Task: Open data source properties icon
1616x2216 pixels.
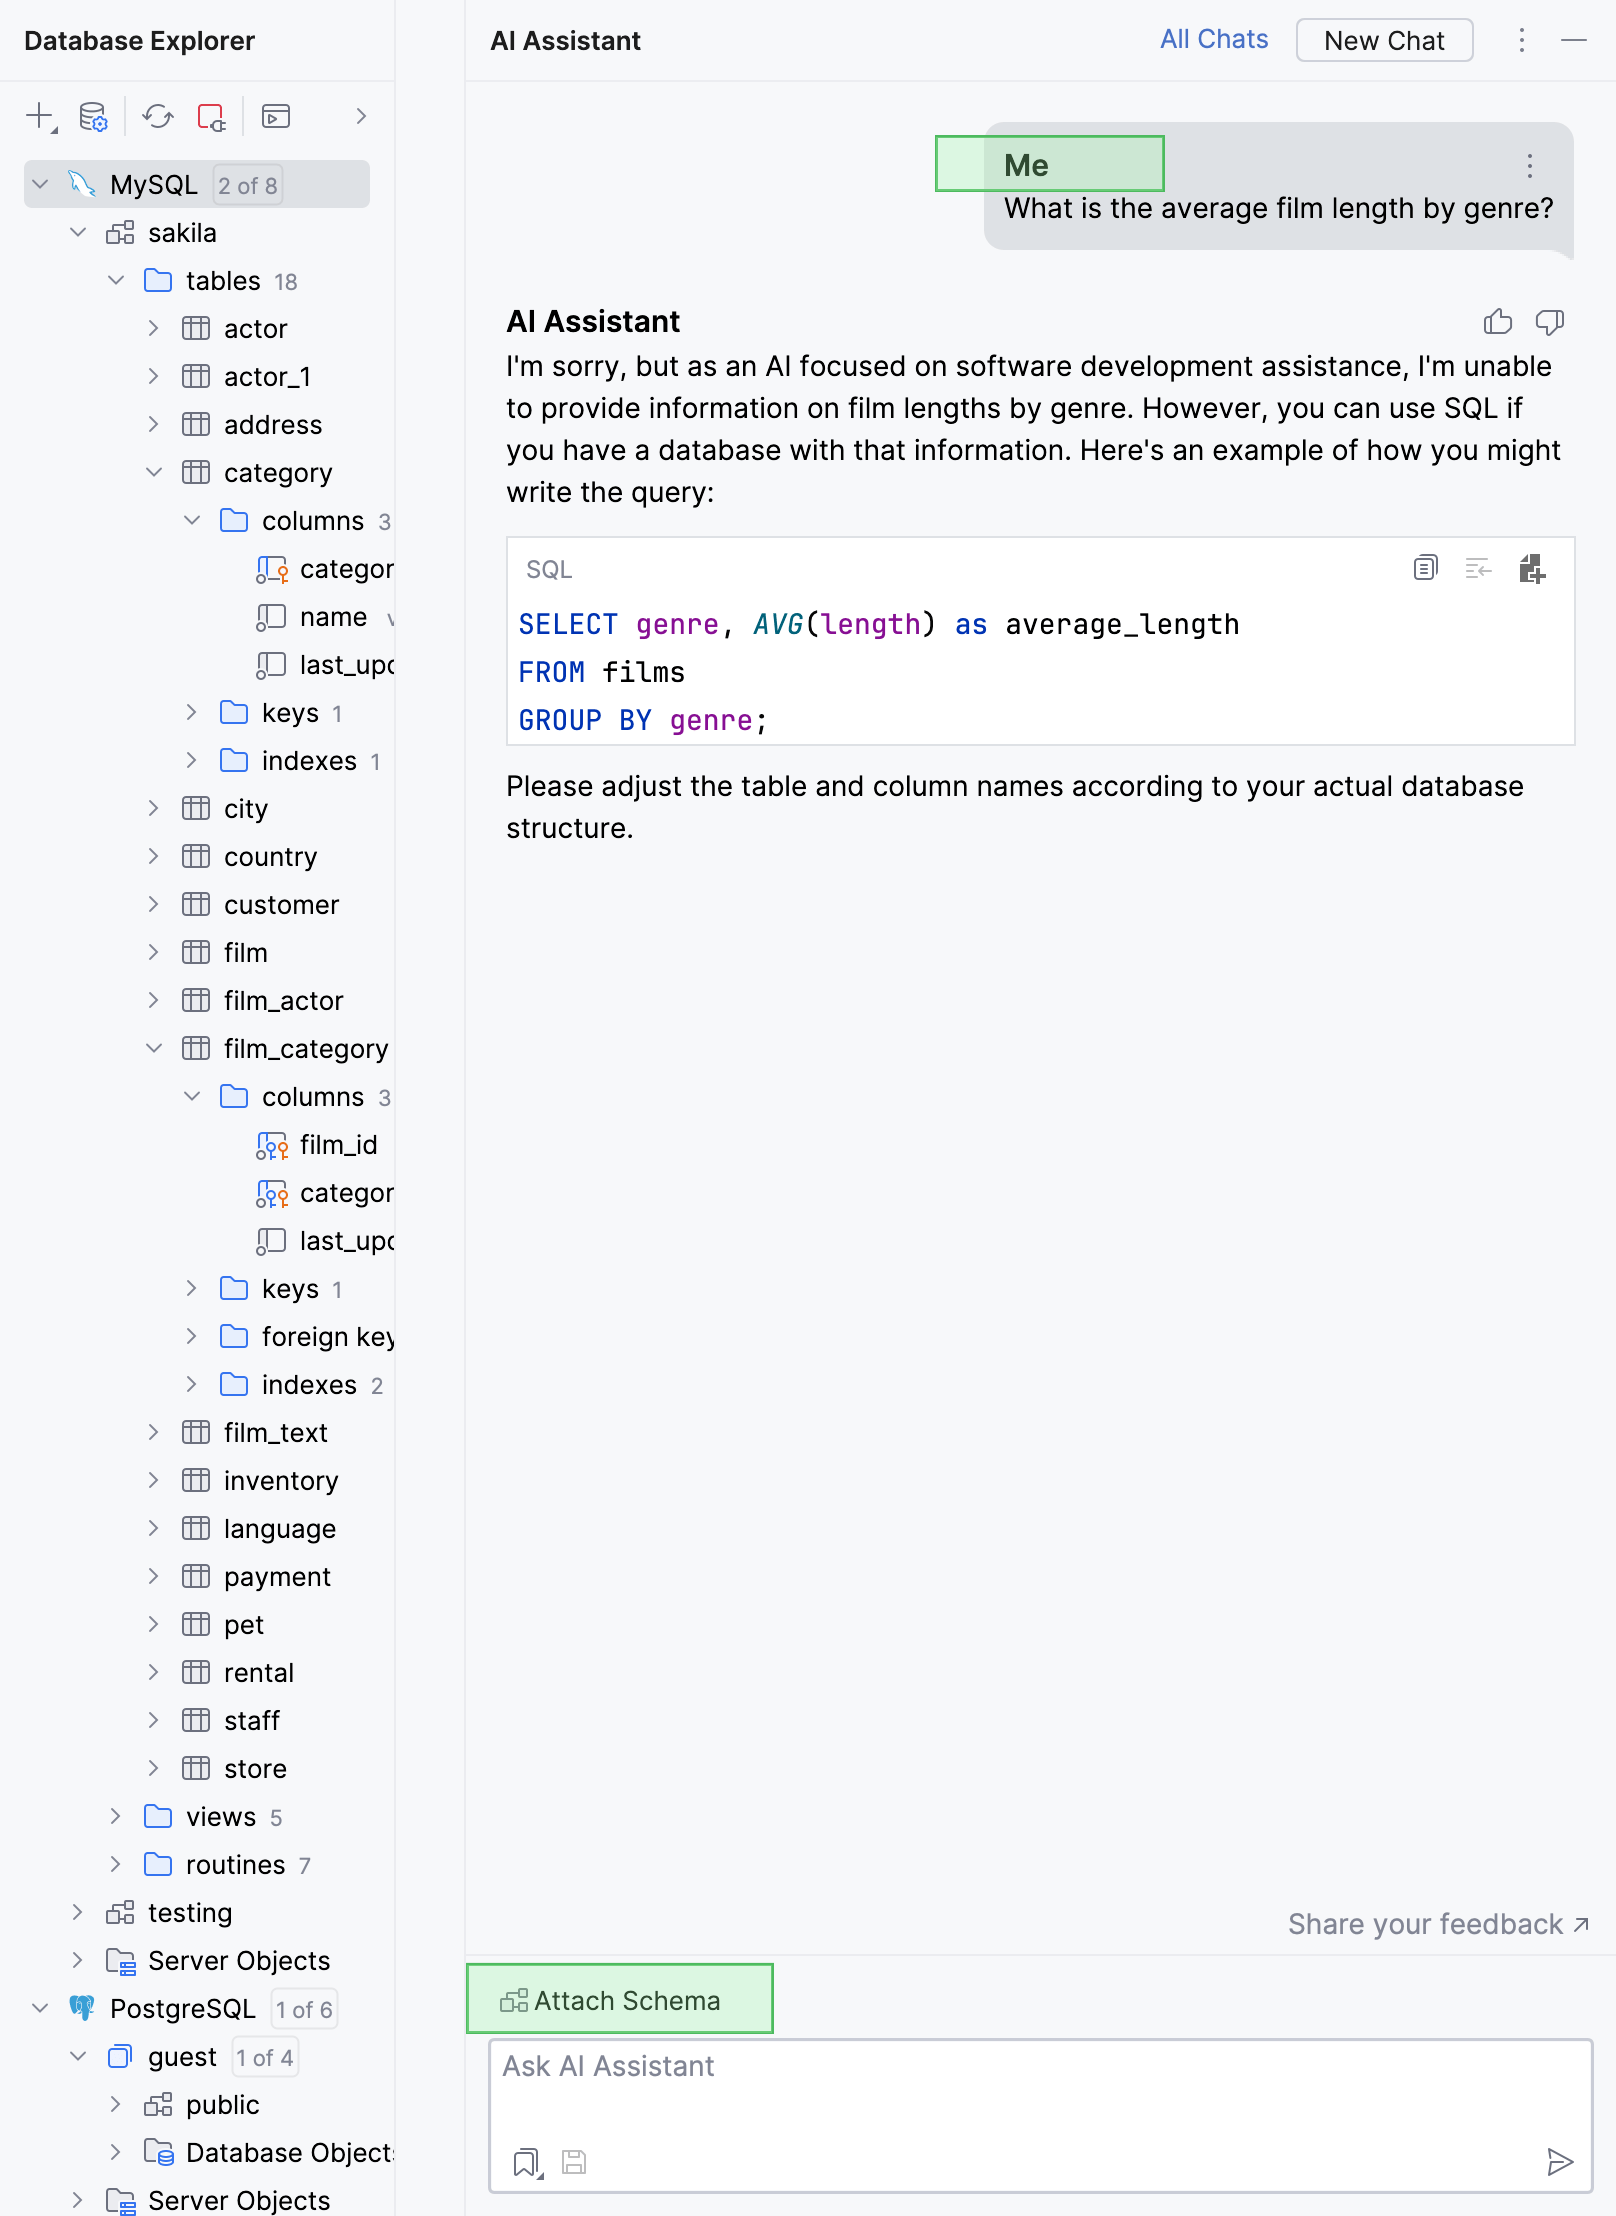Action: (x=93, y=116)
